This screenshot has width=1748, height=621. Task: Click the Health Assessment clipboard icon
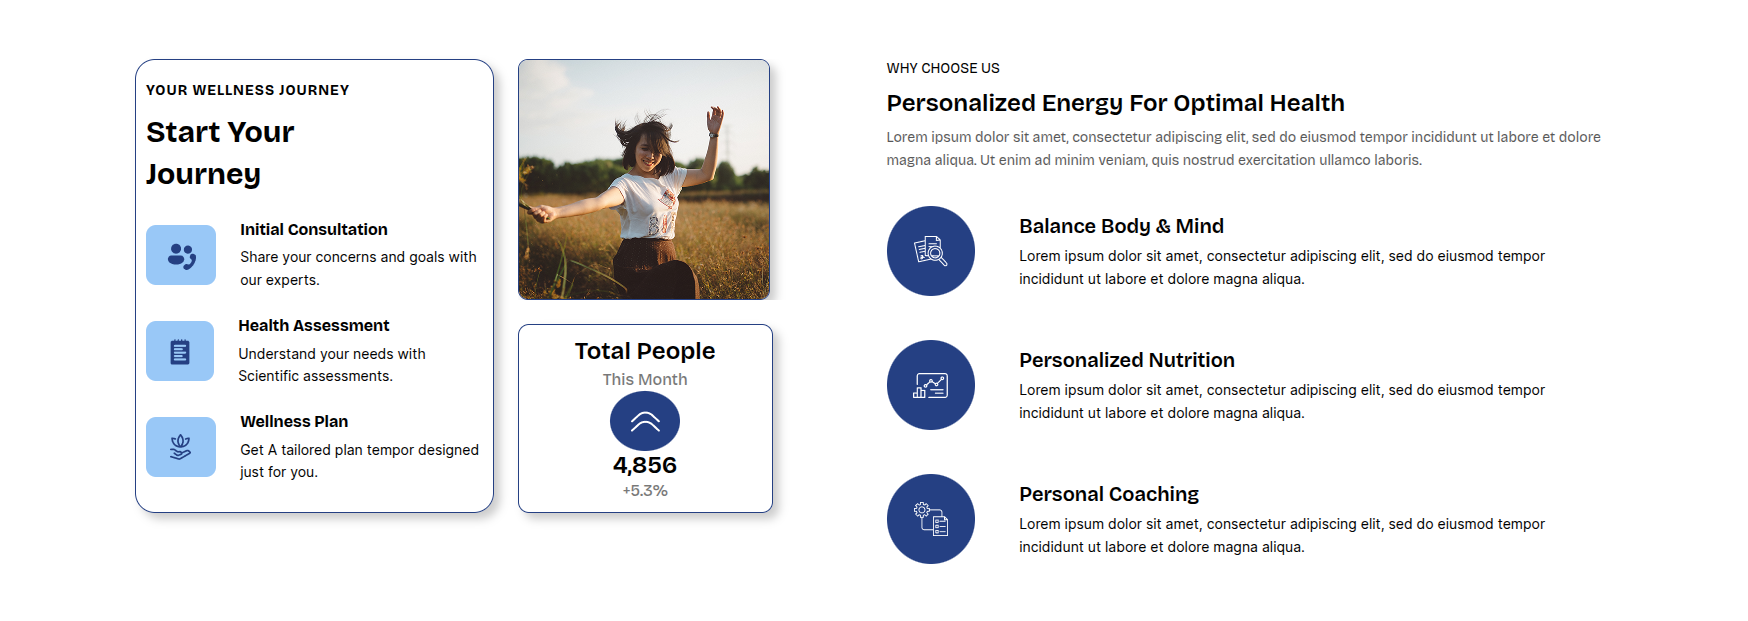coord(180,351)
